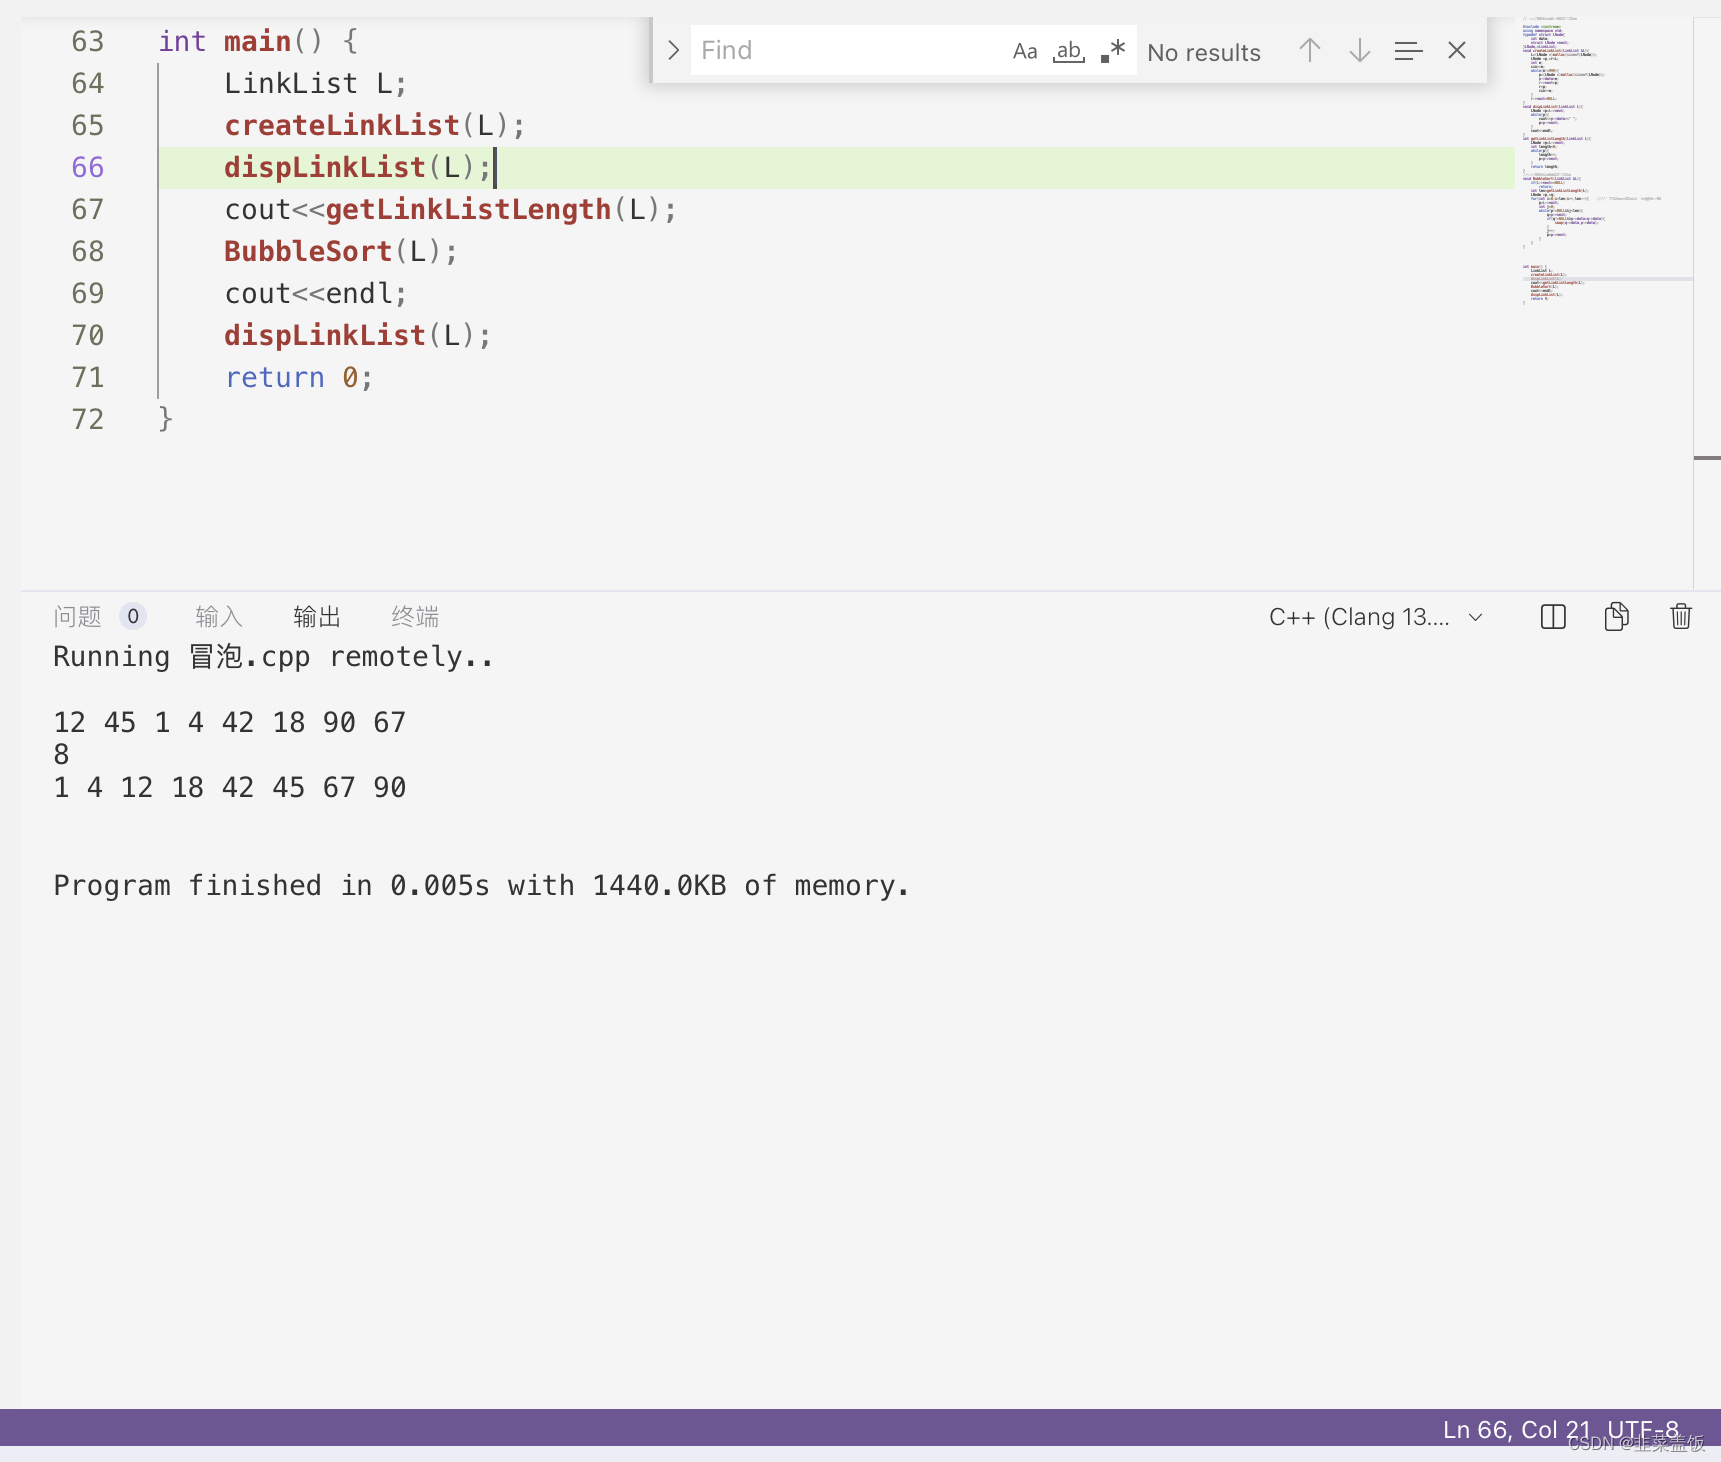1721x1462 pixels.
Task: Click the cout<<getLinkListLength(L); line
Action: (451, 209)
